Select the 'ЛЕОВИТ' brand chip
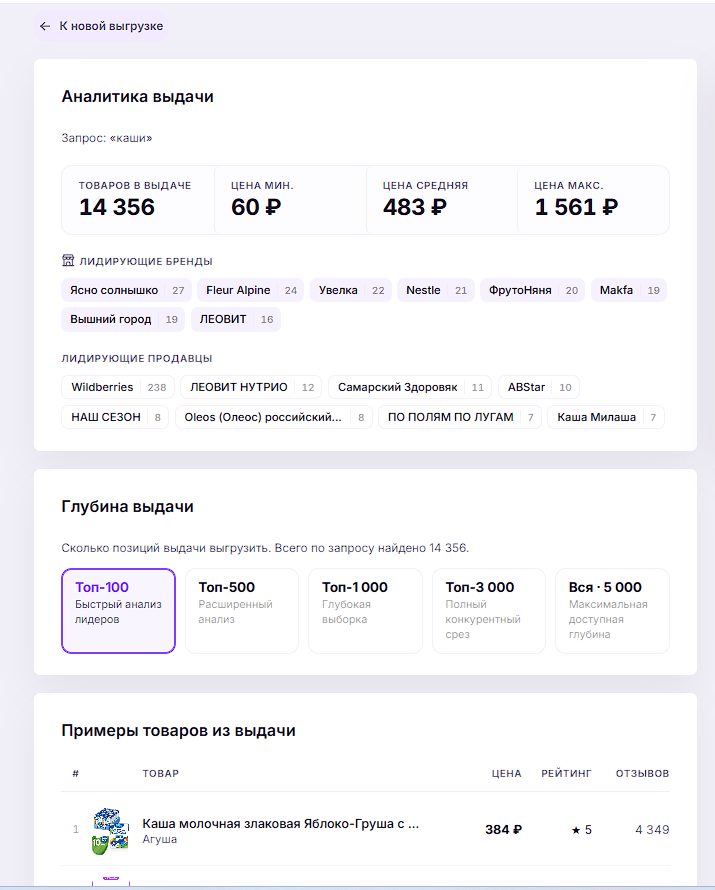 coord(235,320)
